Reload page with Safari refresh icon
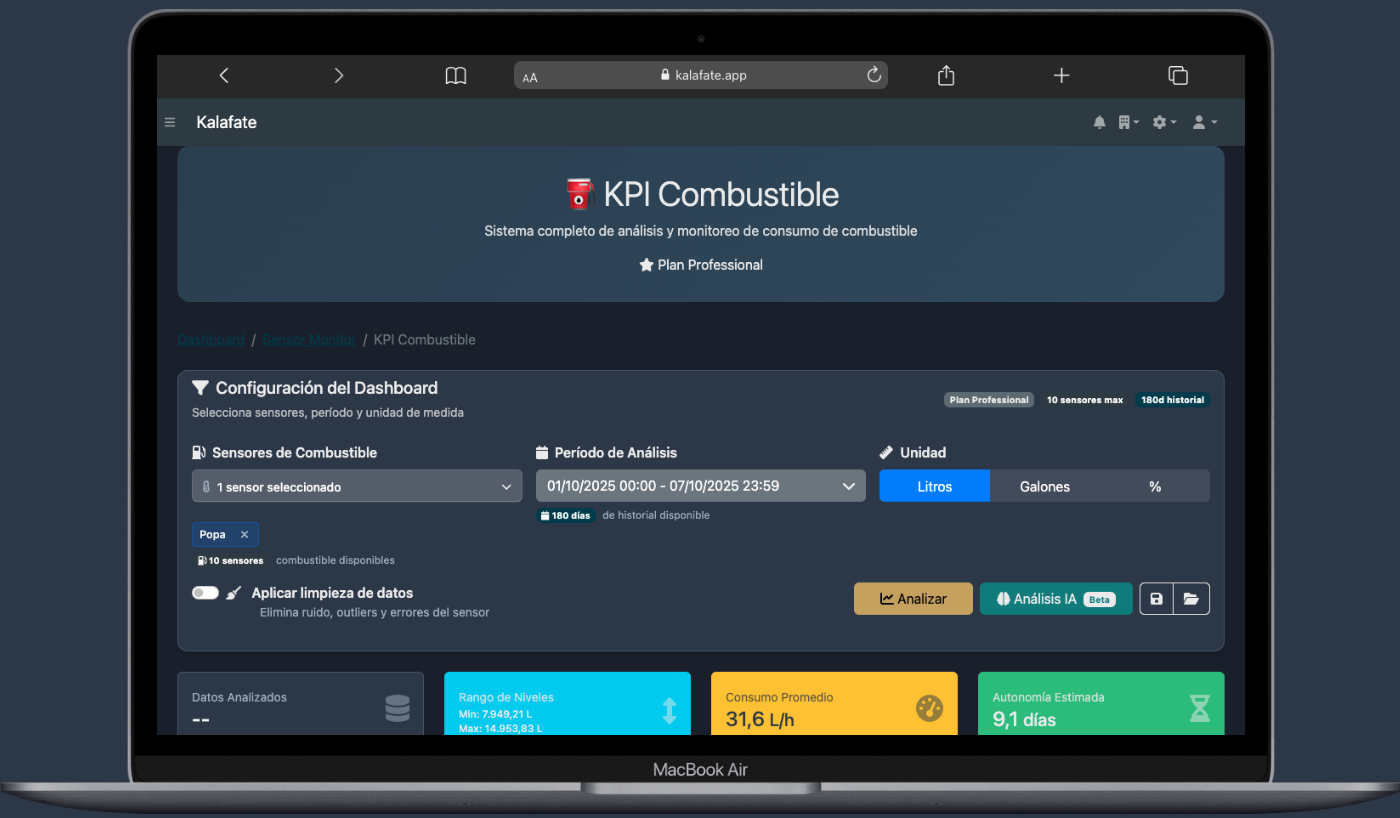The height and width of the screenshot is (818, 1400). 873,75
